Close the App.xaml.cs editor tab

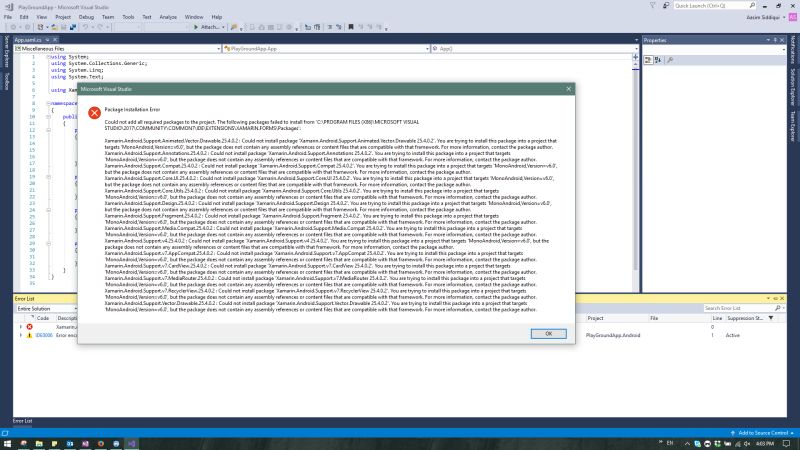coord(55,40)
